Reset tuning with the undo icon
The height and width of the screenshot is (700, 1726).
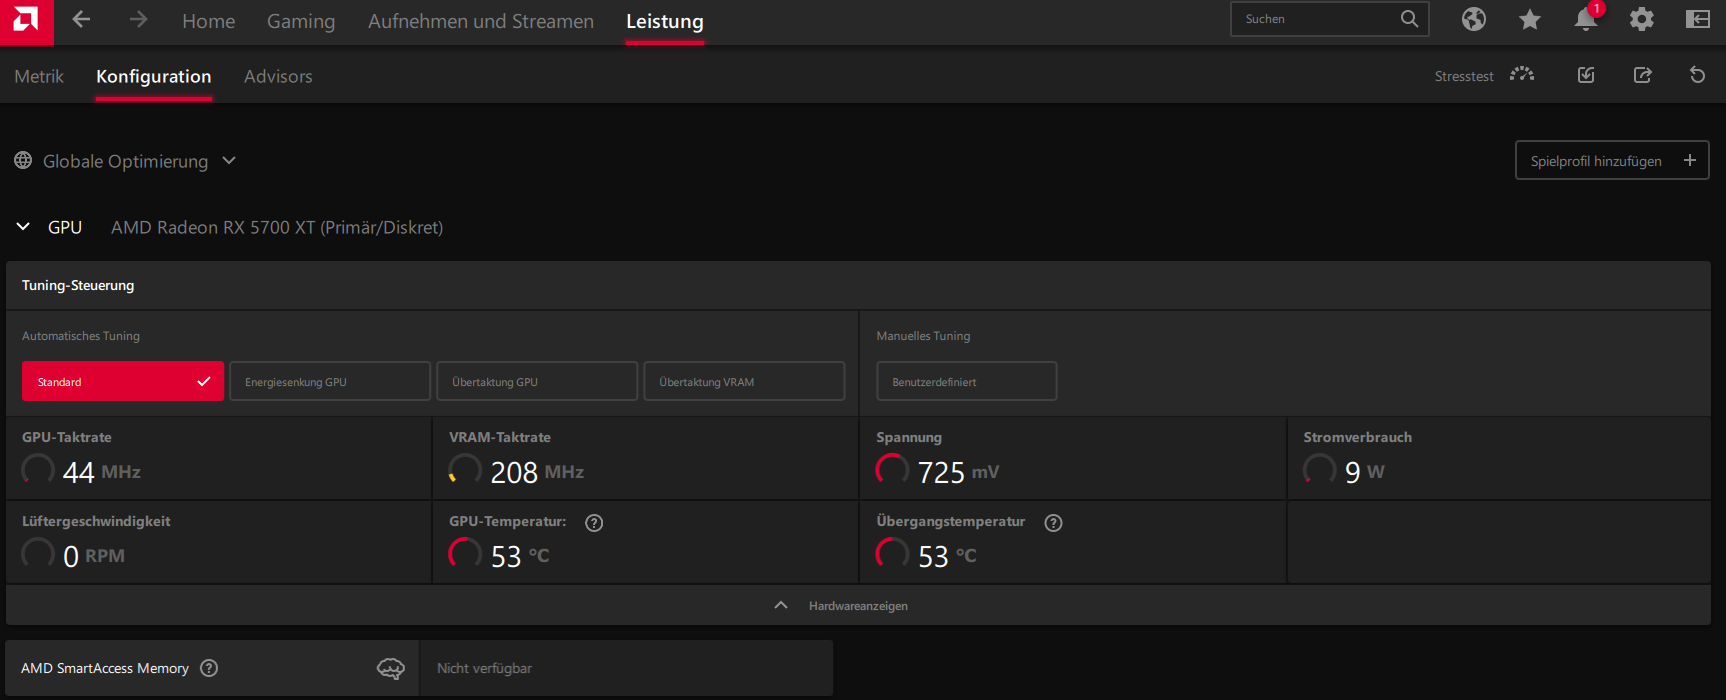coord(1697,75)
